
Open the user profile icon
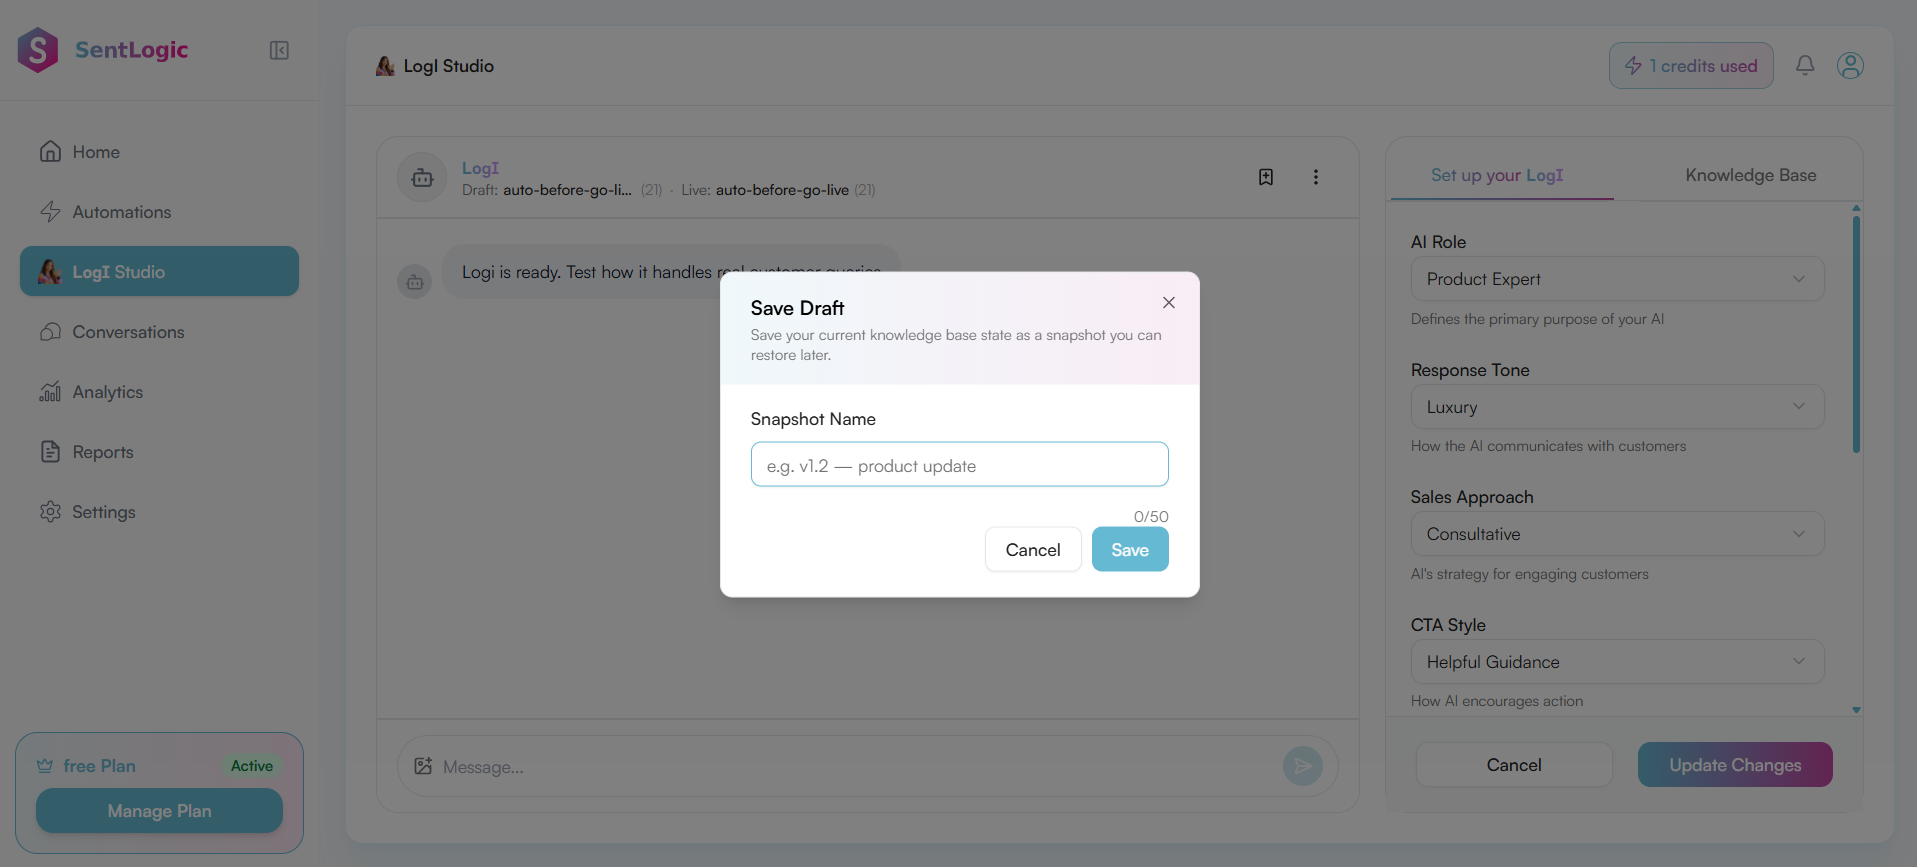pyautogui.click(x=1850, y=65)
